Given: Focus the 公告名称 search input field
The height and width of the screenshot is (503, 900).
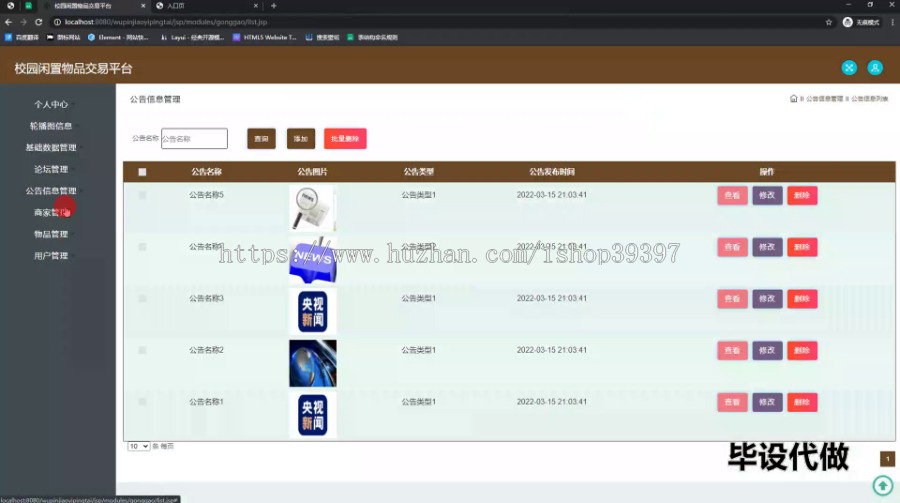Looking at the screenshot, I should click(194, 138).
